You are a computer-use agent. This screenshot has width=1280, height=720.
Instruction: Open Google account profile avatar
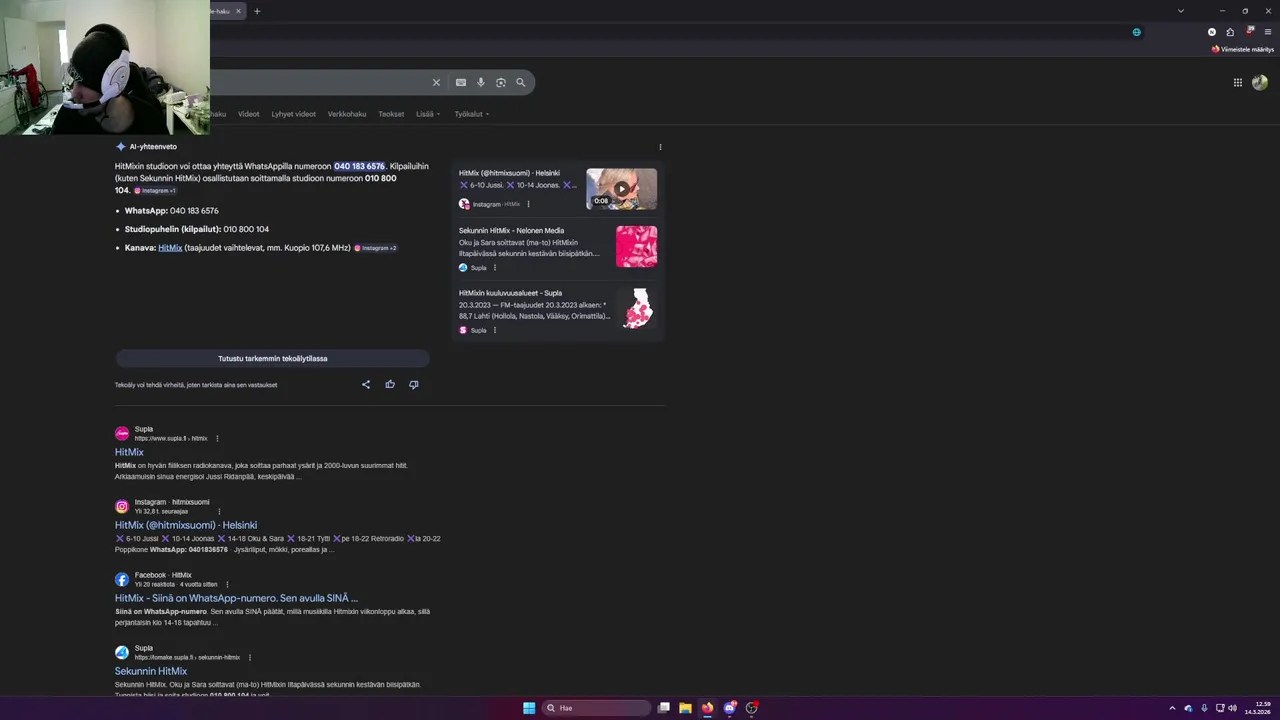click(x=1260, y=83)
